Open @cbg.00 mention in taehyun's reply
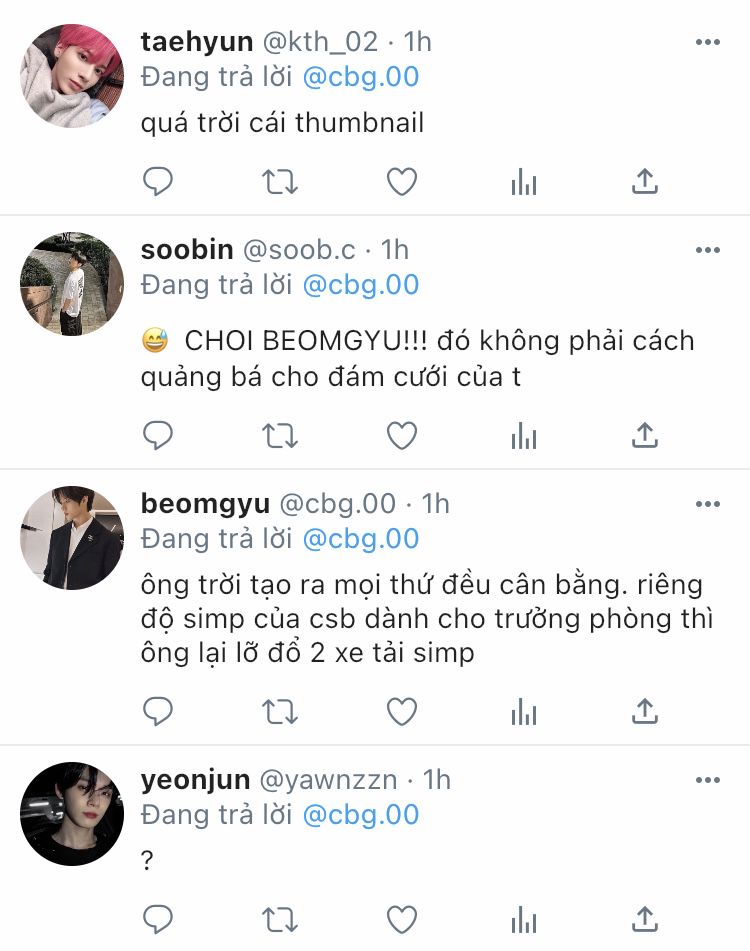Screen dimensions: 750x951 (x=361, y=77)
